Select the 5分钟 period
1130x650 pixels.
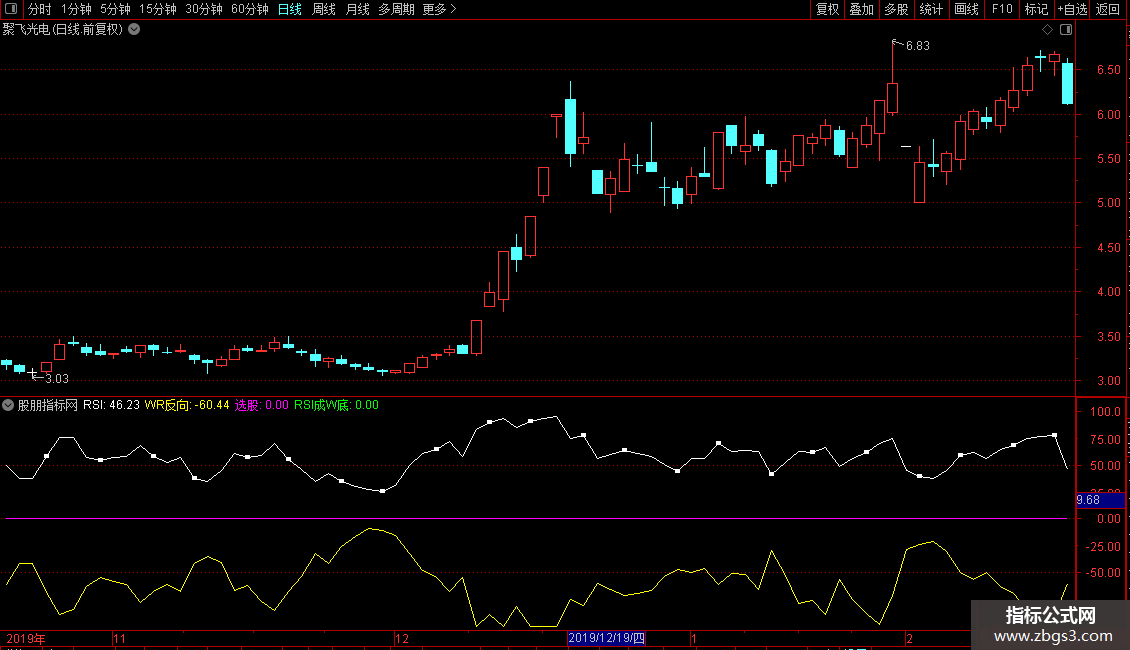coord(115,9)
